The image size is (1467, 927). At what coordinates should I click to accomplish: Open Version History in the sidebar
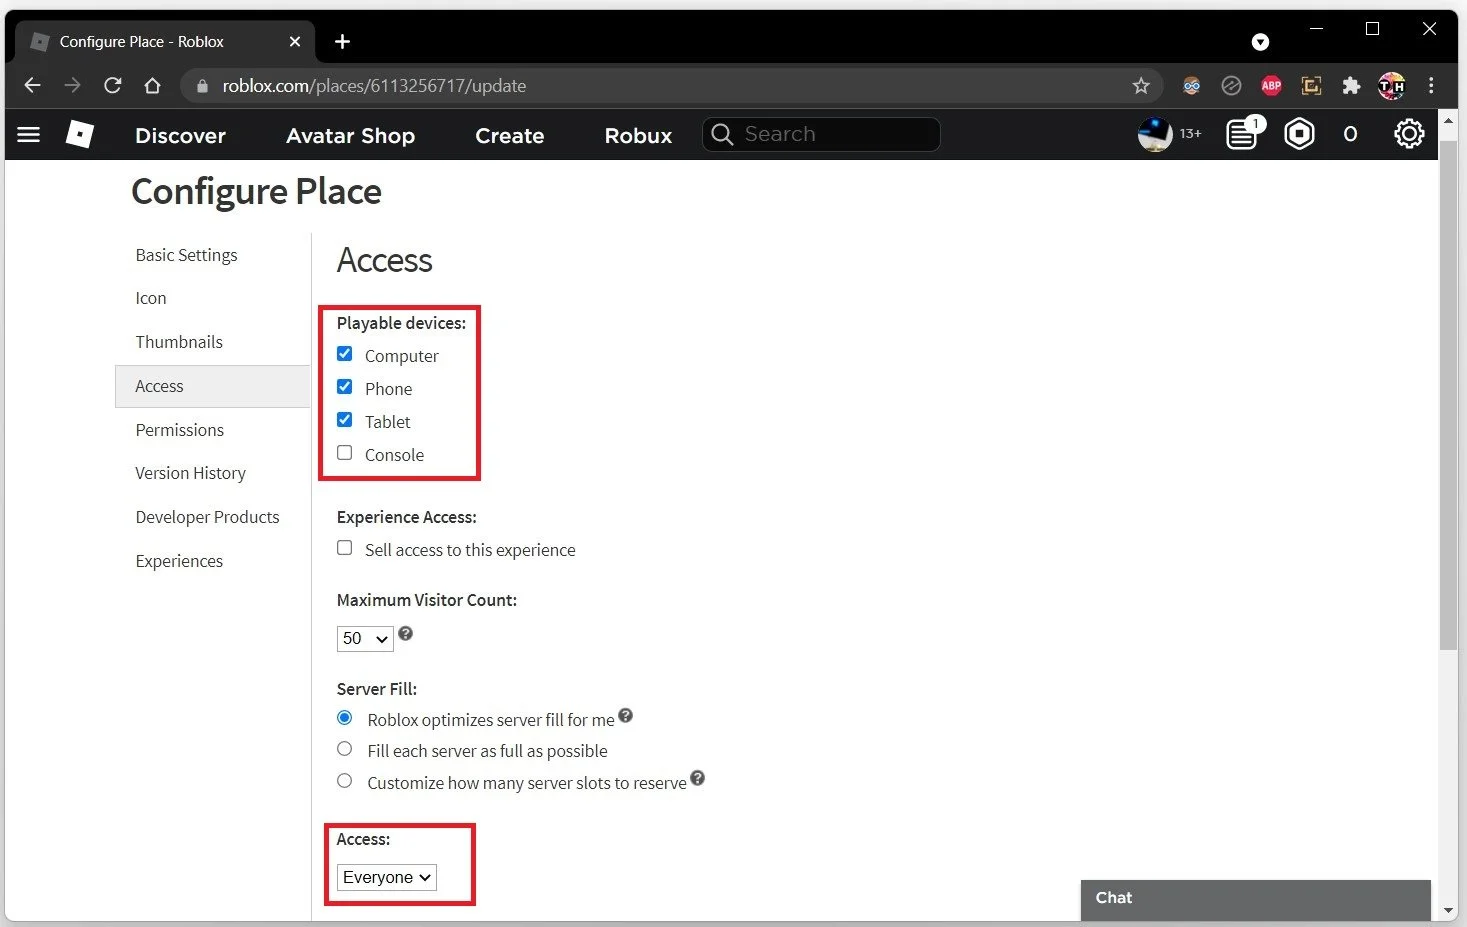pos(190,473)
